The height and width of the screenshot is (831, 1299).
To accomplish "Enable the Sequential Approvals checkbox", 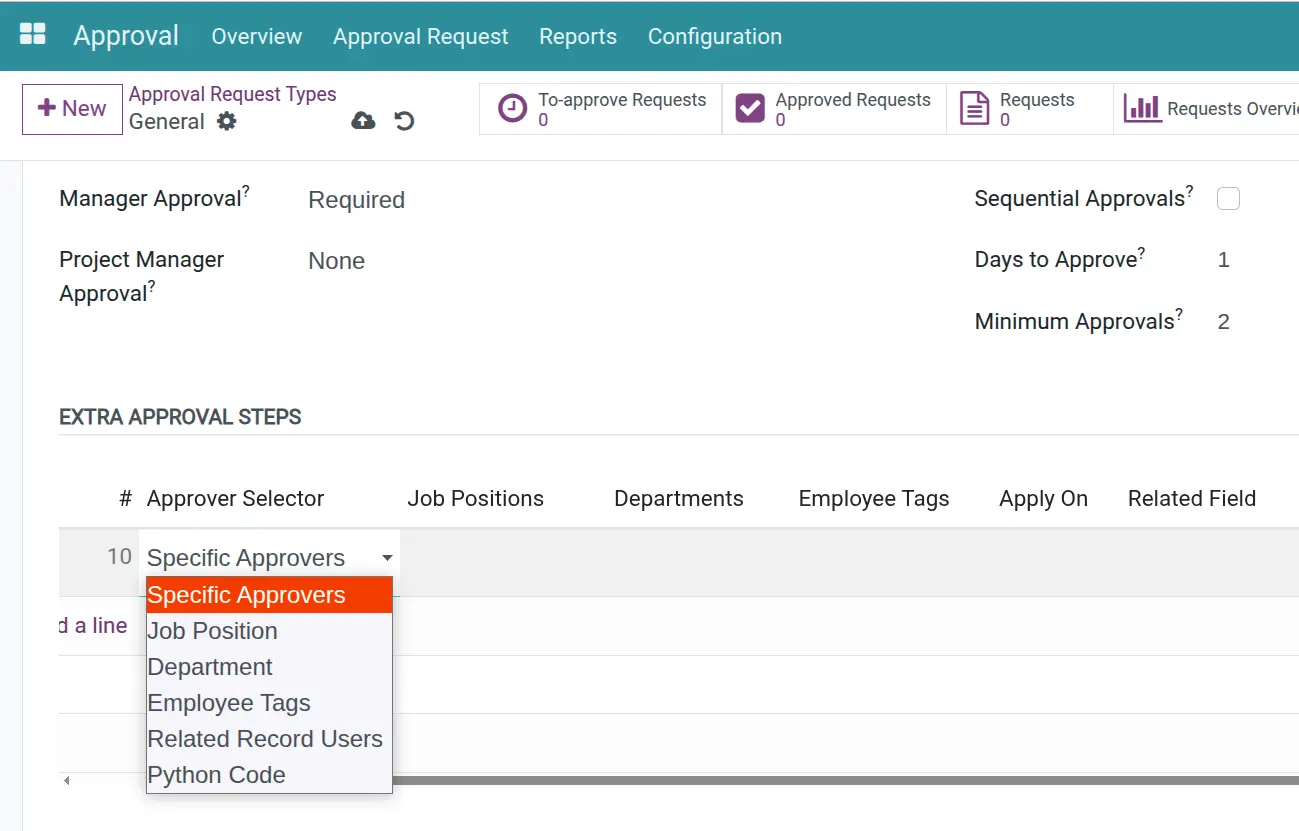I will pyautogui.click(x=1228, y=199).
